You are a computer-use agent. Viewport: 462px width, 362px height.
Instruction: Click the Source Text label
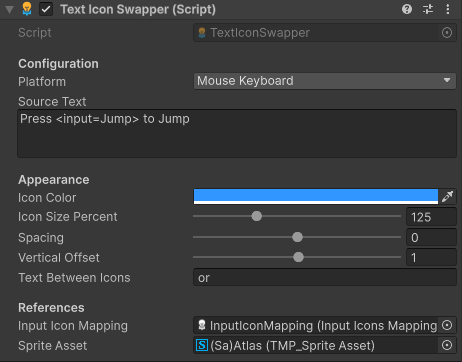[52, 102]
